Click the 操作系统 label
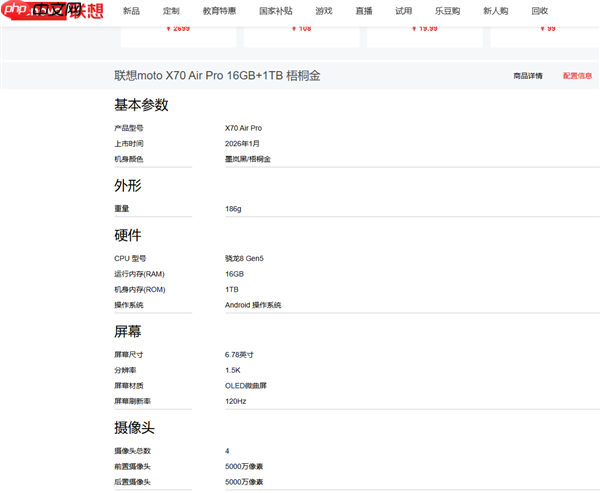This screenshot has height=493, width=600. pyautogui.click(x=129, y=305)
